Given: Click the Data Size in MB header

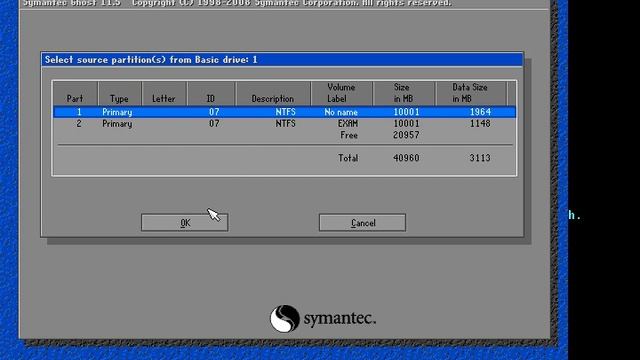Looking at the screenshot, I should point(471,93).
